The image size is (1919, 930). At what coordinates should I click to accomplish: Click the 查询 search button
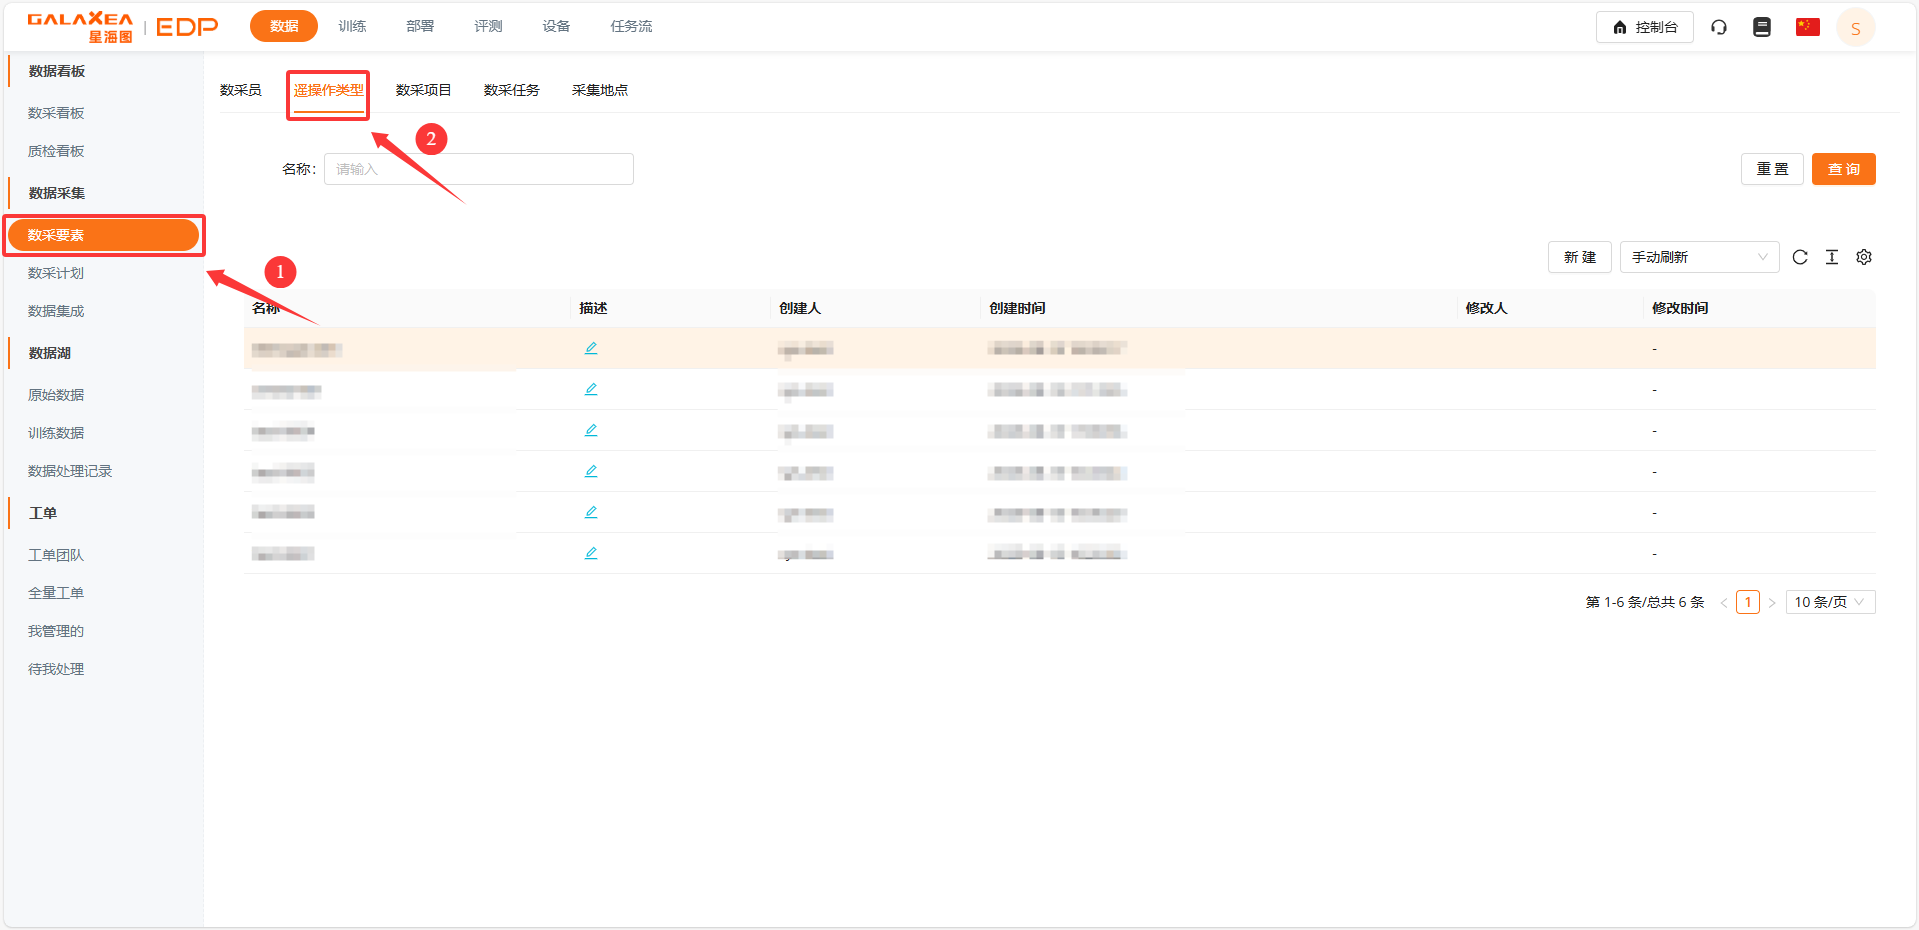tap(1843, 169)
